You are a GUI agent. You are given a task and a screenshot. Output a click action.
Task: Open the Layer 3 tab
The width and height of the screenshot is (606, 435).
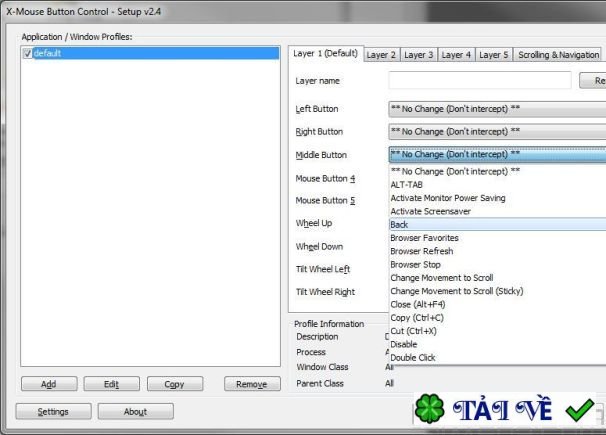tap(419, 55)
